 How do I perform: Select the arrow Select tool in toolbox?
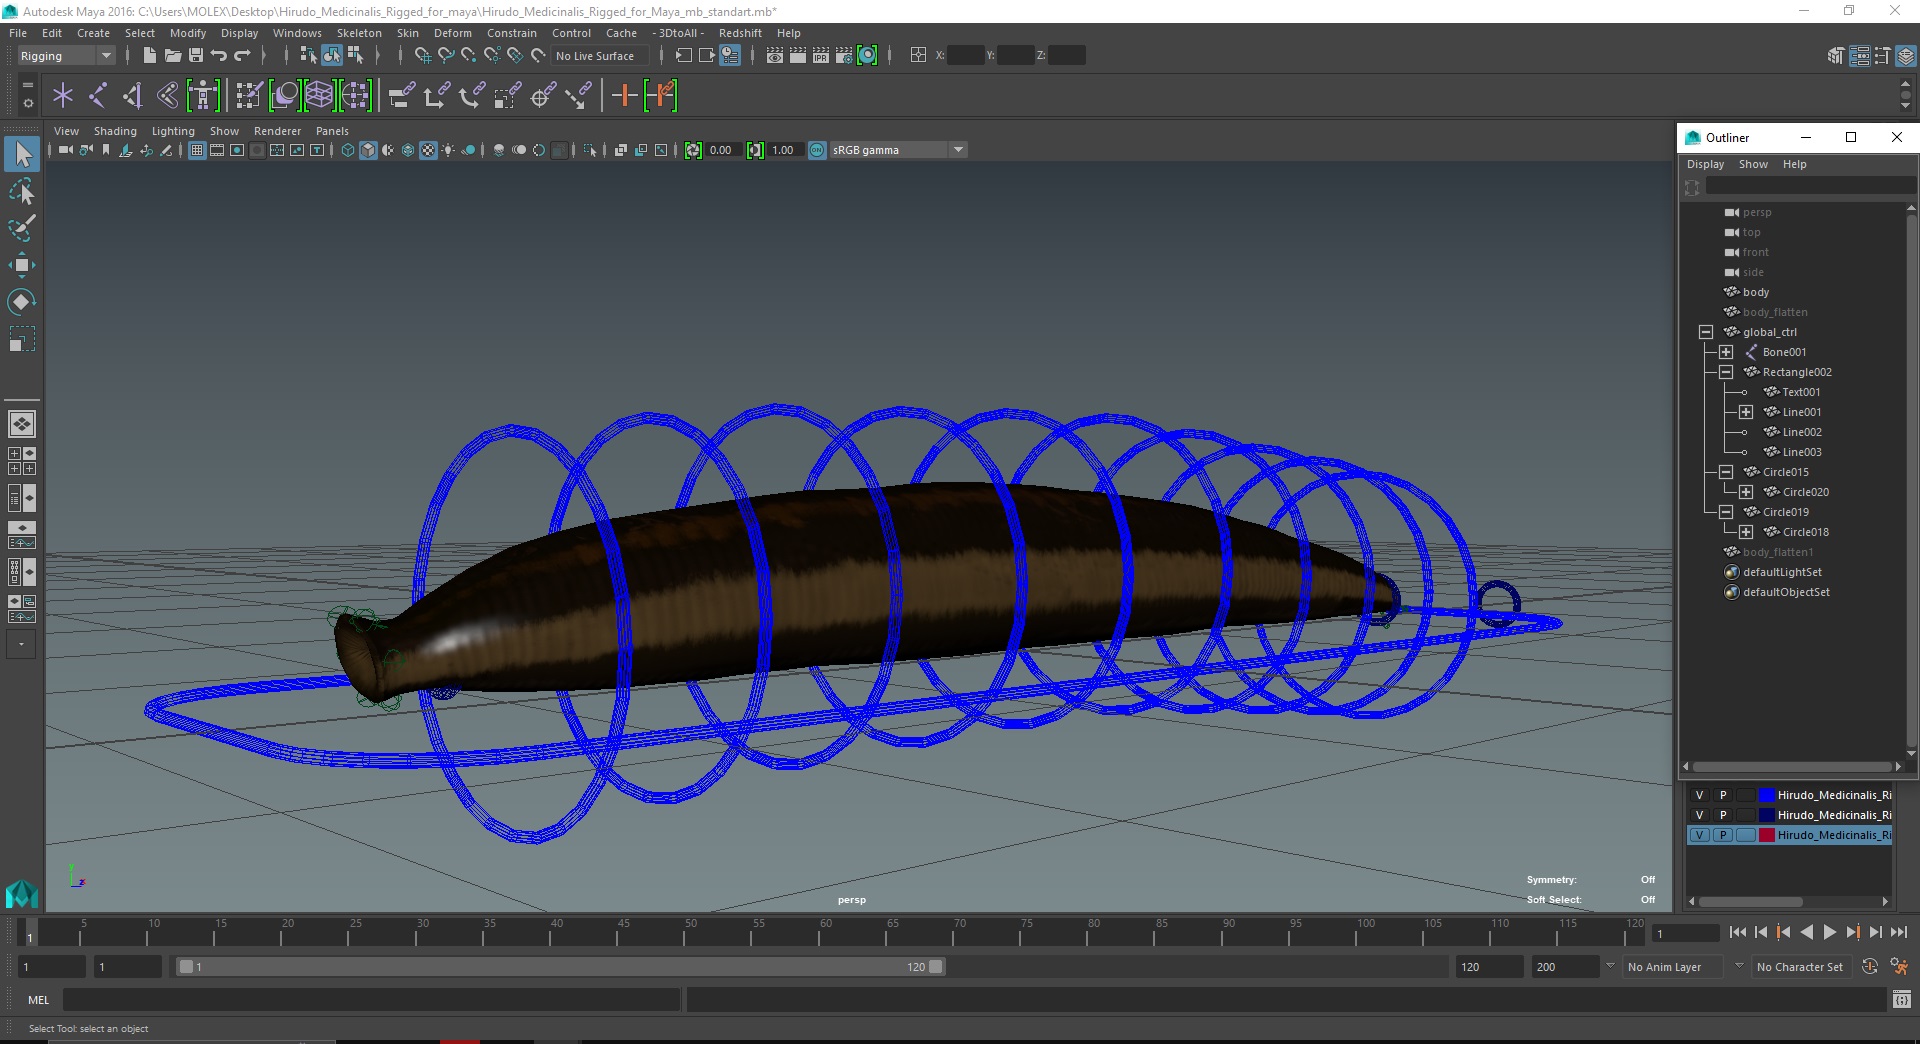click(22, 154)
